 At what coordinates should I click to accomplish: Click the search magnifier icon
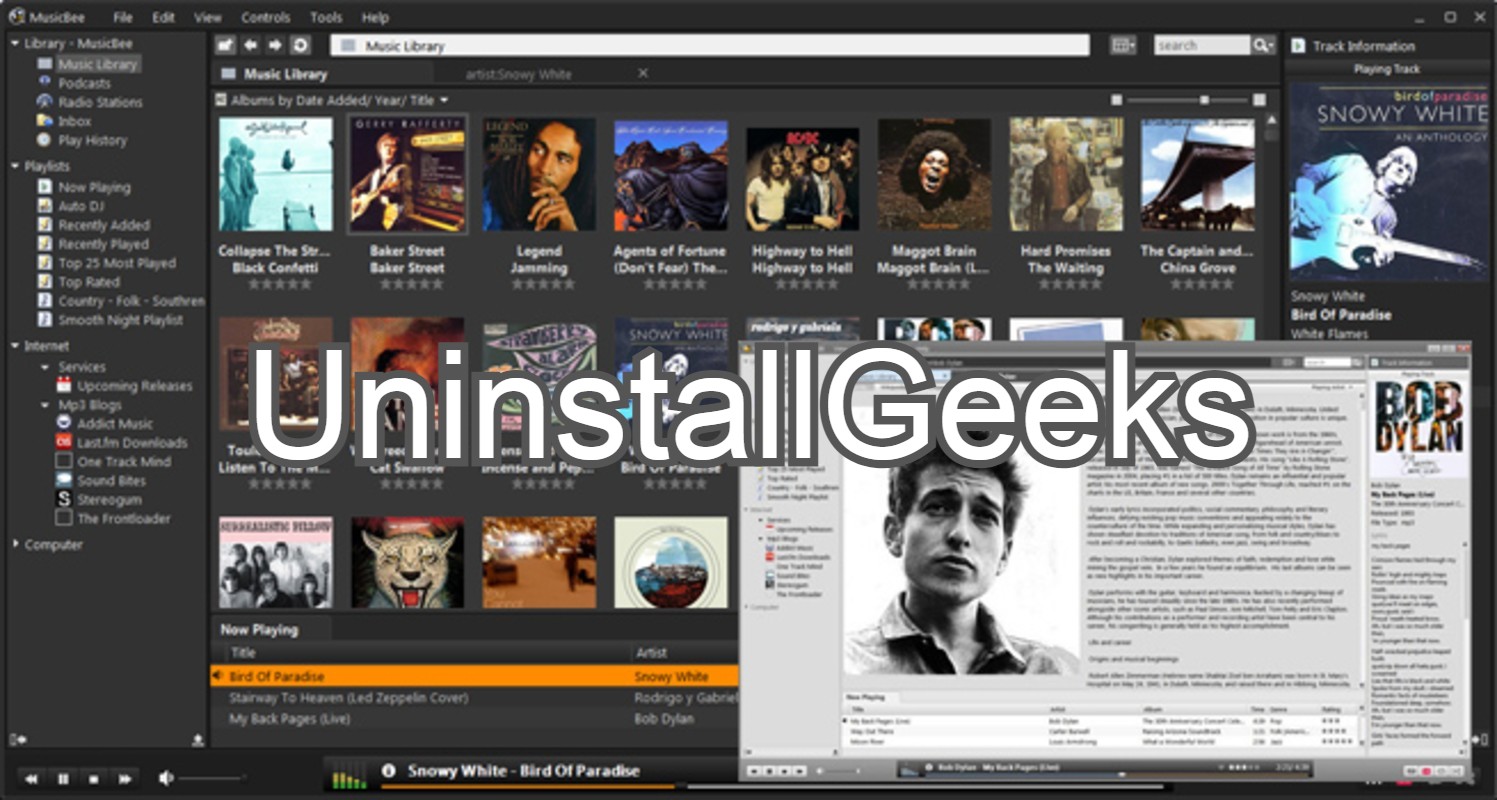[x=1263, y=45]
